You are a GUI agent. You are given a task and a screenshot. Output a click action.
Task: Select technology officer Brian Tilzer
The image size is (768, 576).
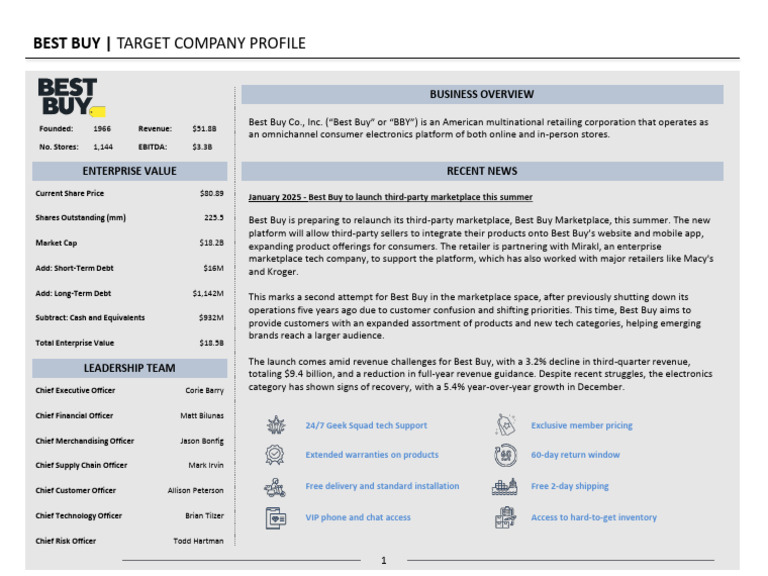pyautogui.click(x=204, y=516)
